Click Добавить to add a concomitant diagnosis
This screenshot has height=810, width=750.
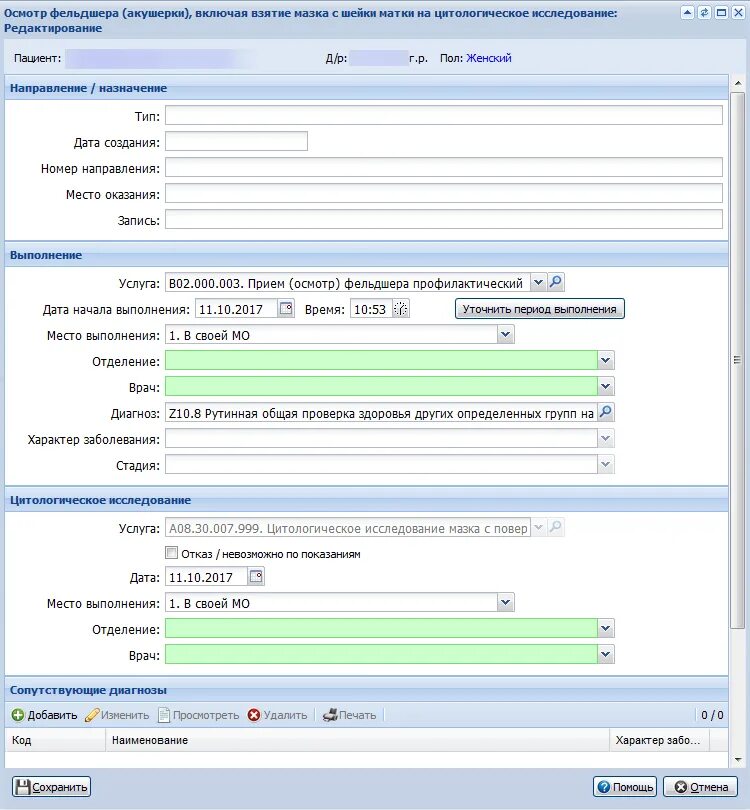tap(44, 715)
